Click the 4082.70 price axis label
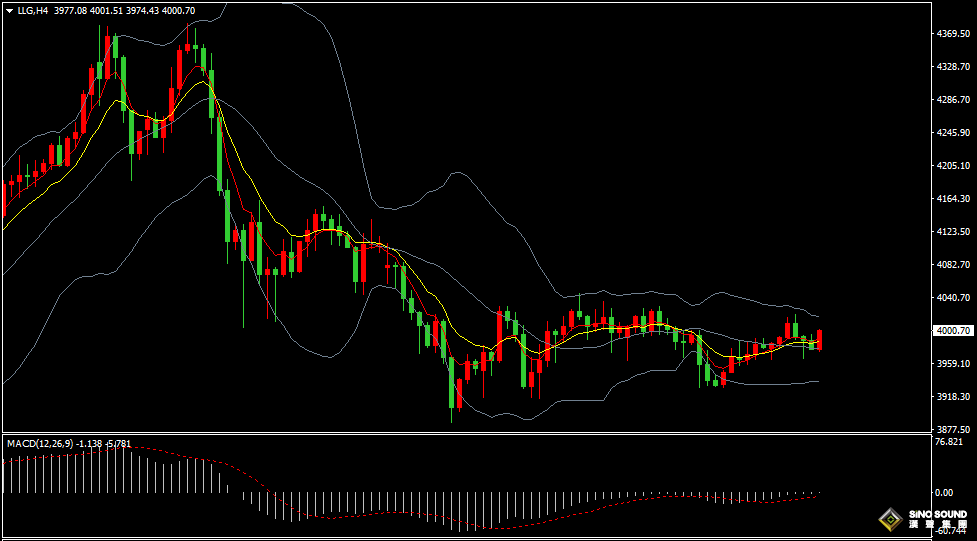This screenshot has height=541, width=977. click(952, 265)
